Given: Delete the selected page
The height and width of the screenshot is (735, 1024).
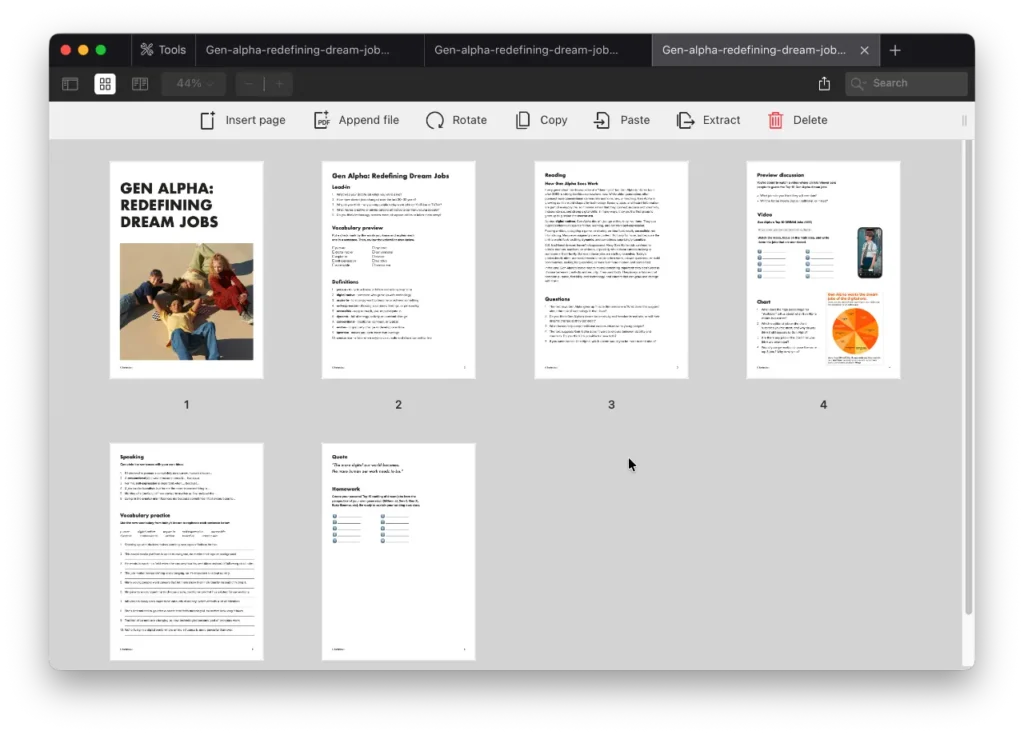Looking at the screenshot, I should click(797, 119).
